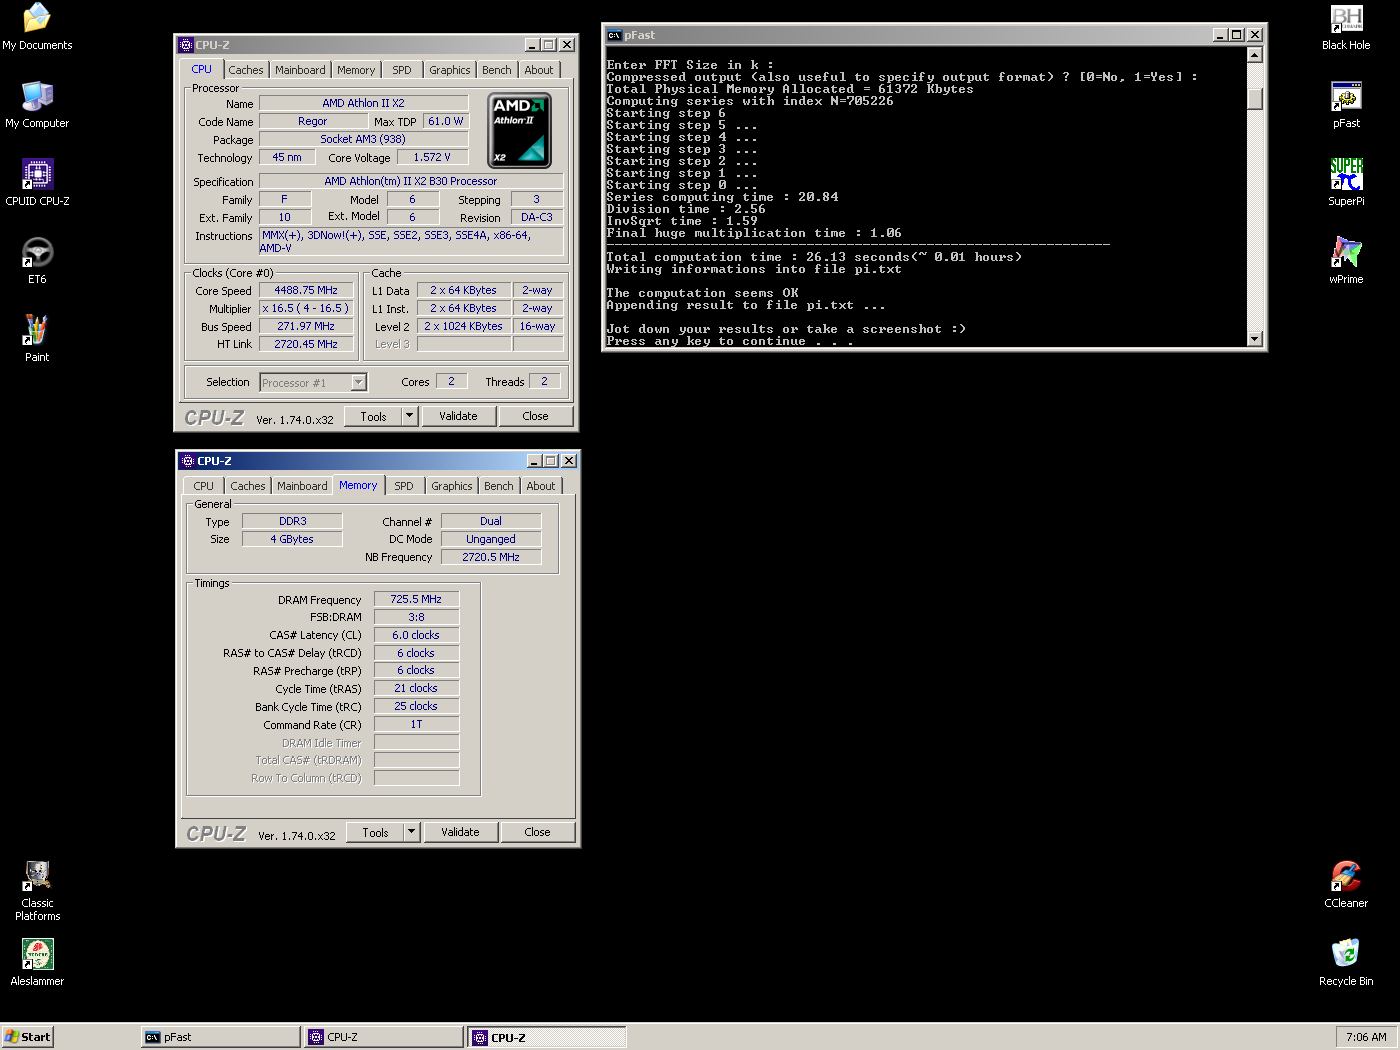Open CCleaner desktop shortcut
Screen dimensions: 1400x1050
(x=1346, y=885)
